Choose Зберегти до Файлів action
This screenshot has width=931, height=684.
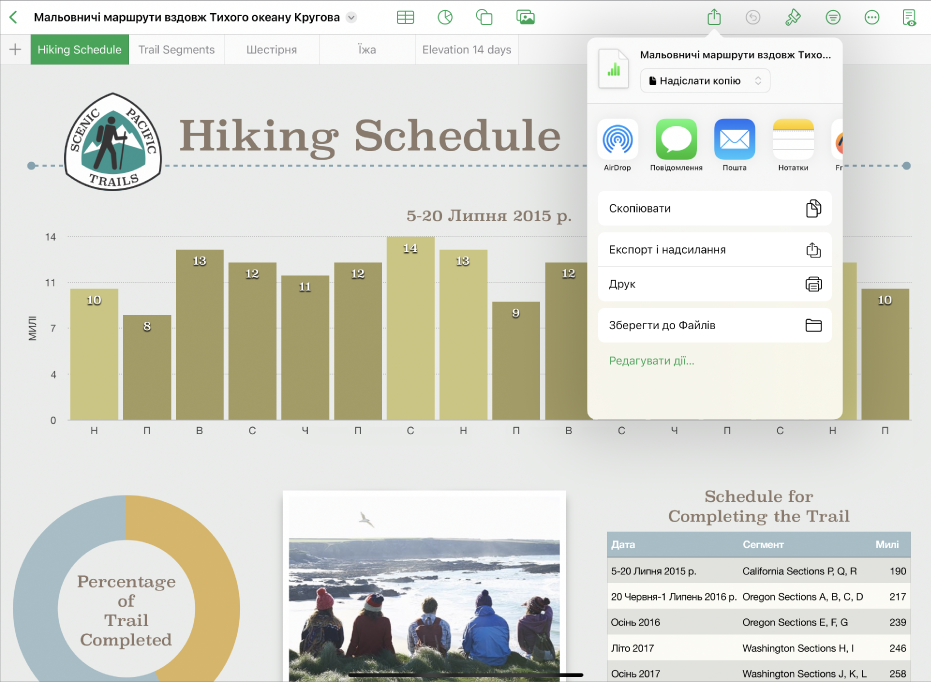point(714,325)
